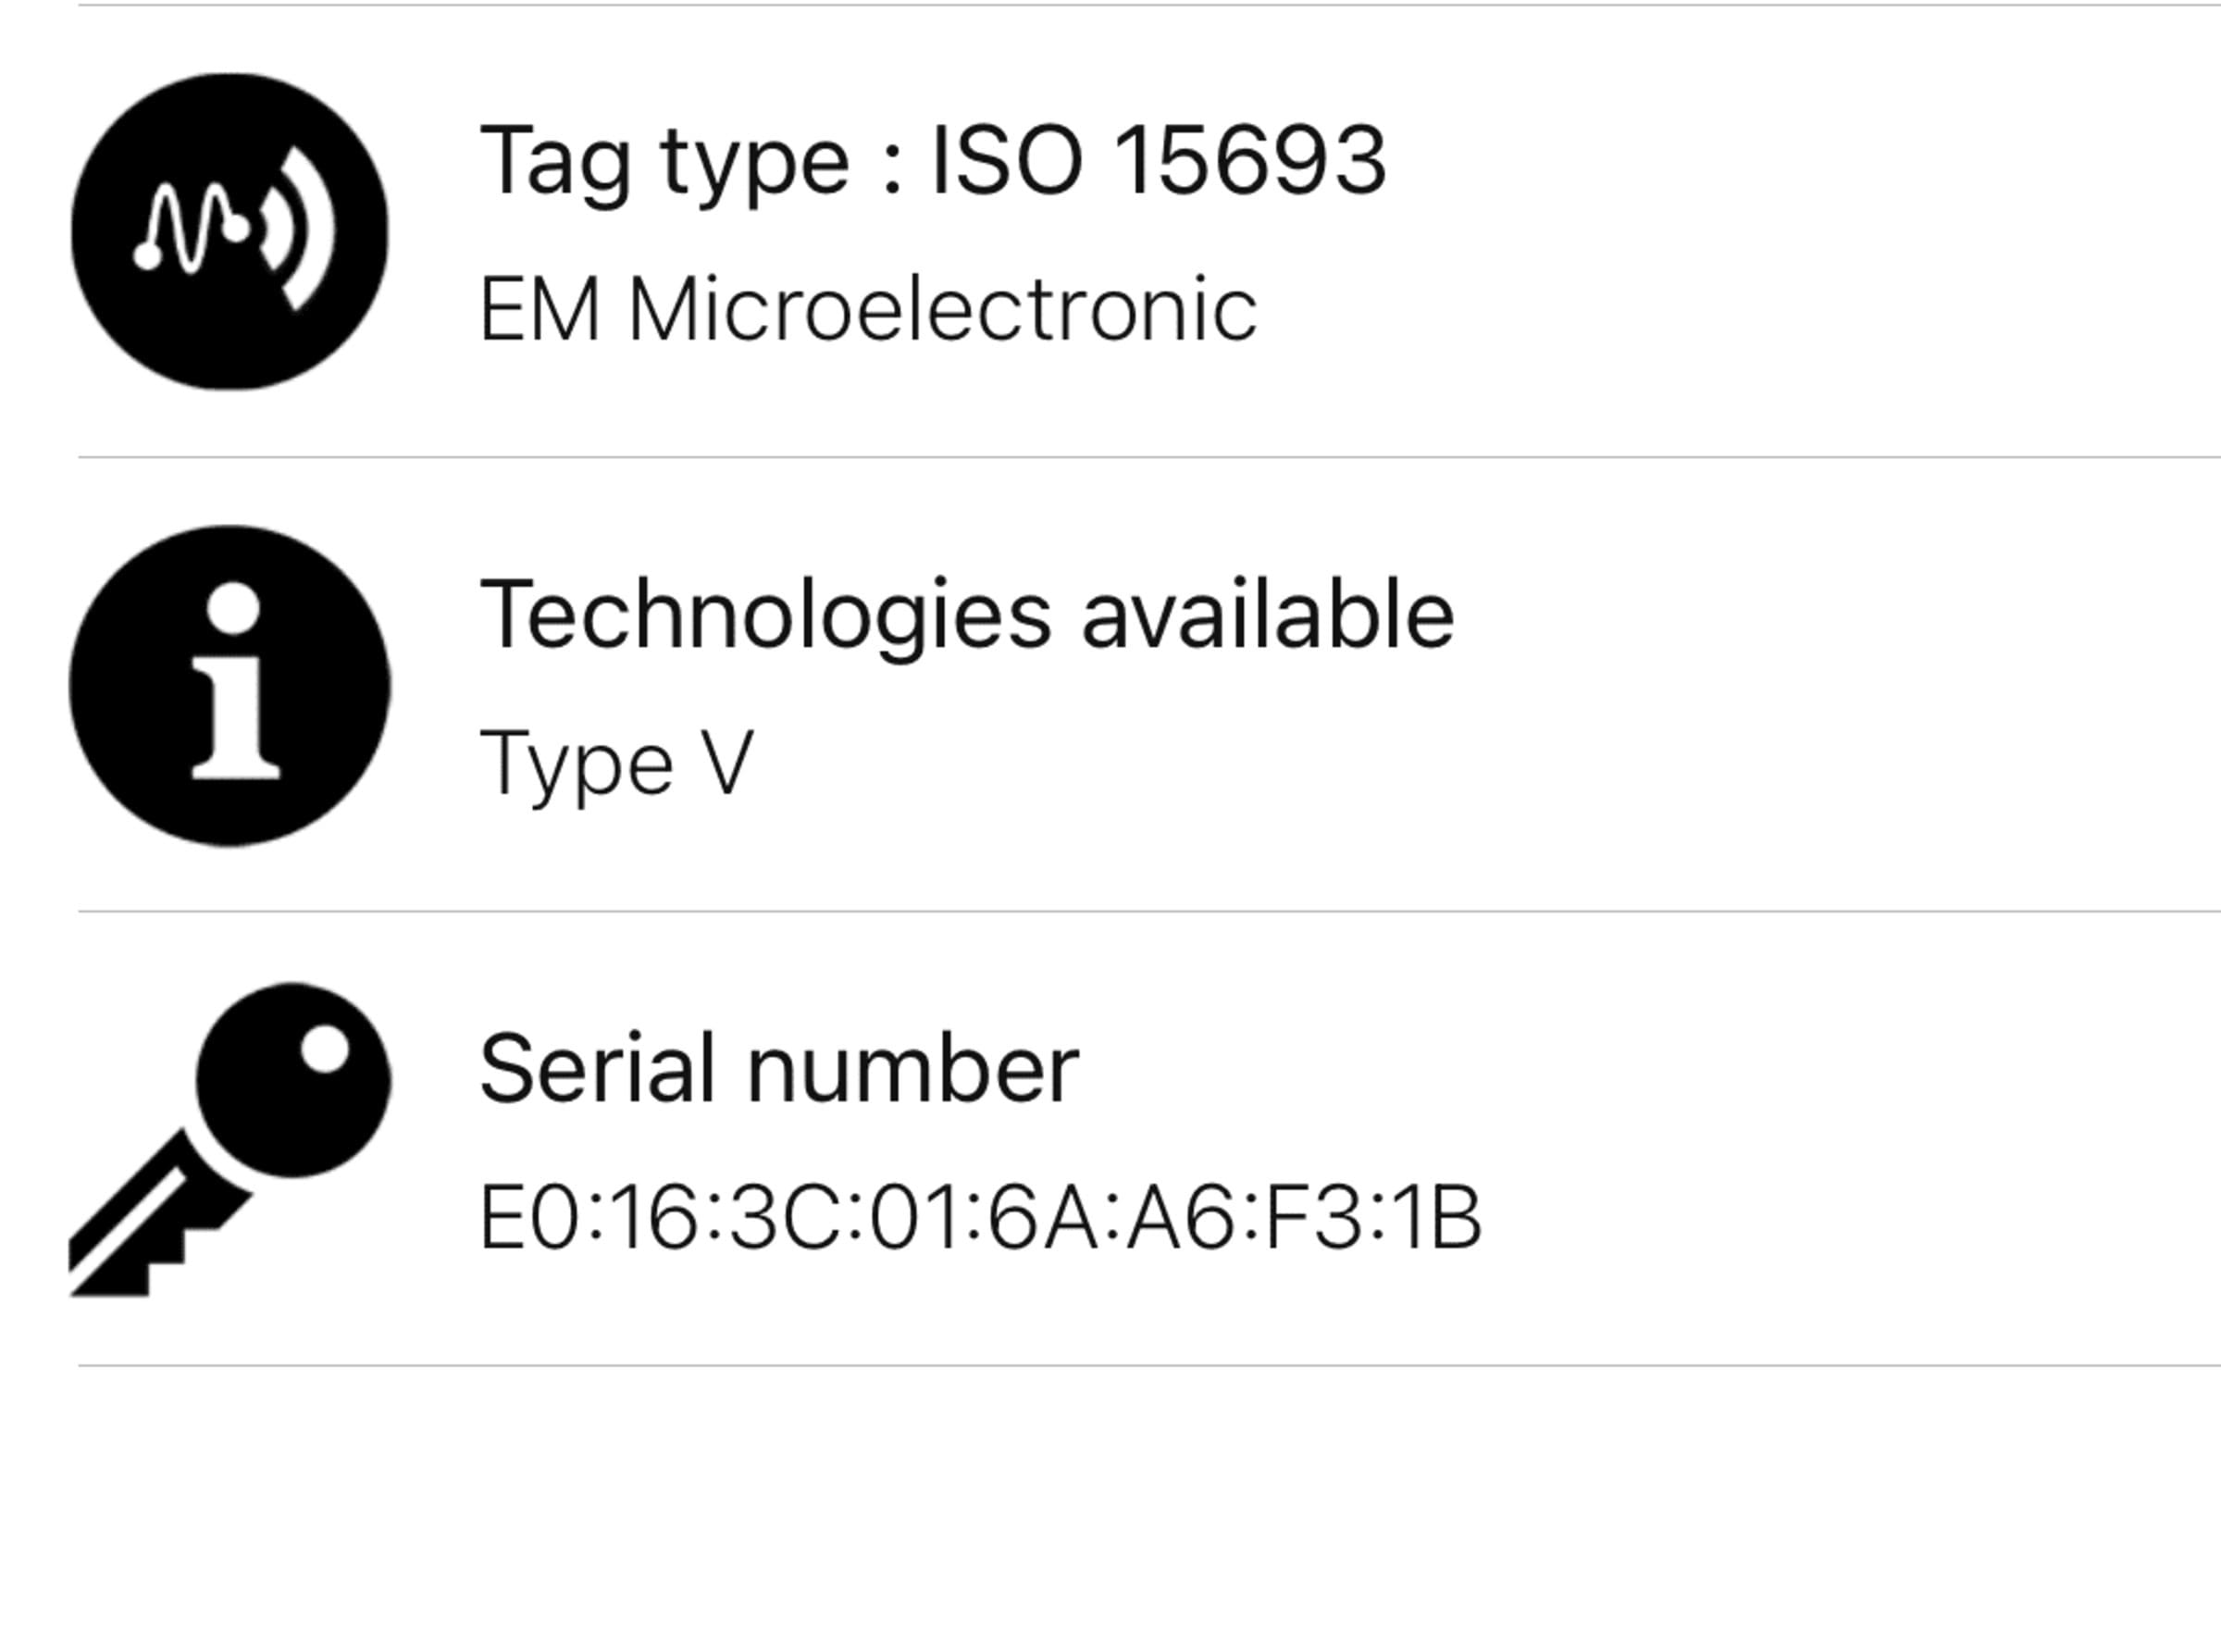
Task: Click the ISO 15693 standard text
Action: pos(1158,161)
